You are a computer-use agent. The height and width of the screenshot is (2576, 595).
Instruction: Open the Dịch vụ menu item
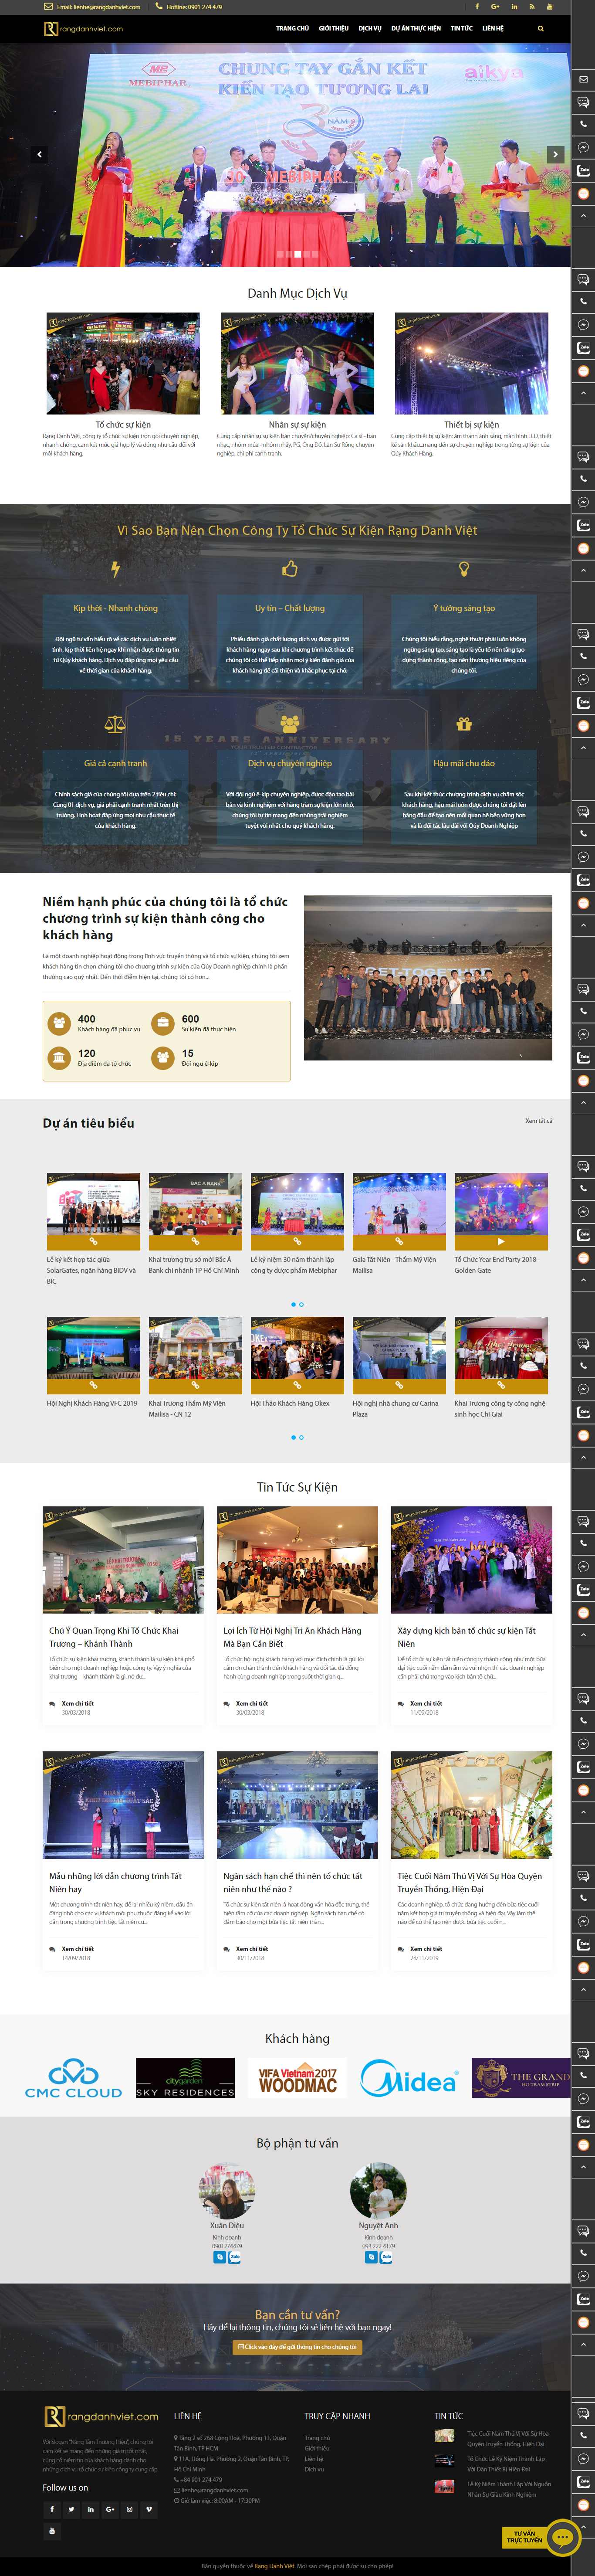pyautogui.click(x=370, y=28)
